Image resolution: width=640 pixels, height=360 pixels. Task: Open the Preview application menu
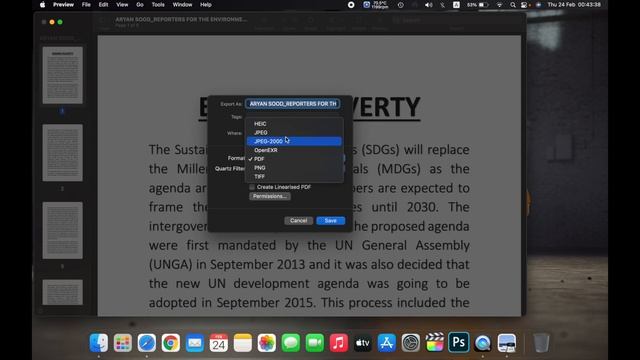pos(63,5)
